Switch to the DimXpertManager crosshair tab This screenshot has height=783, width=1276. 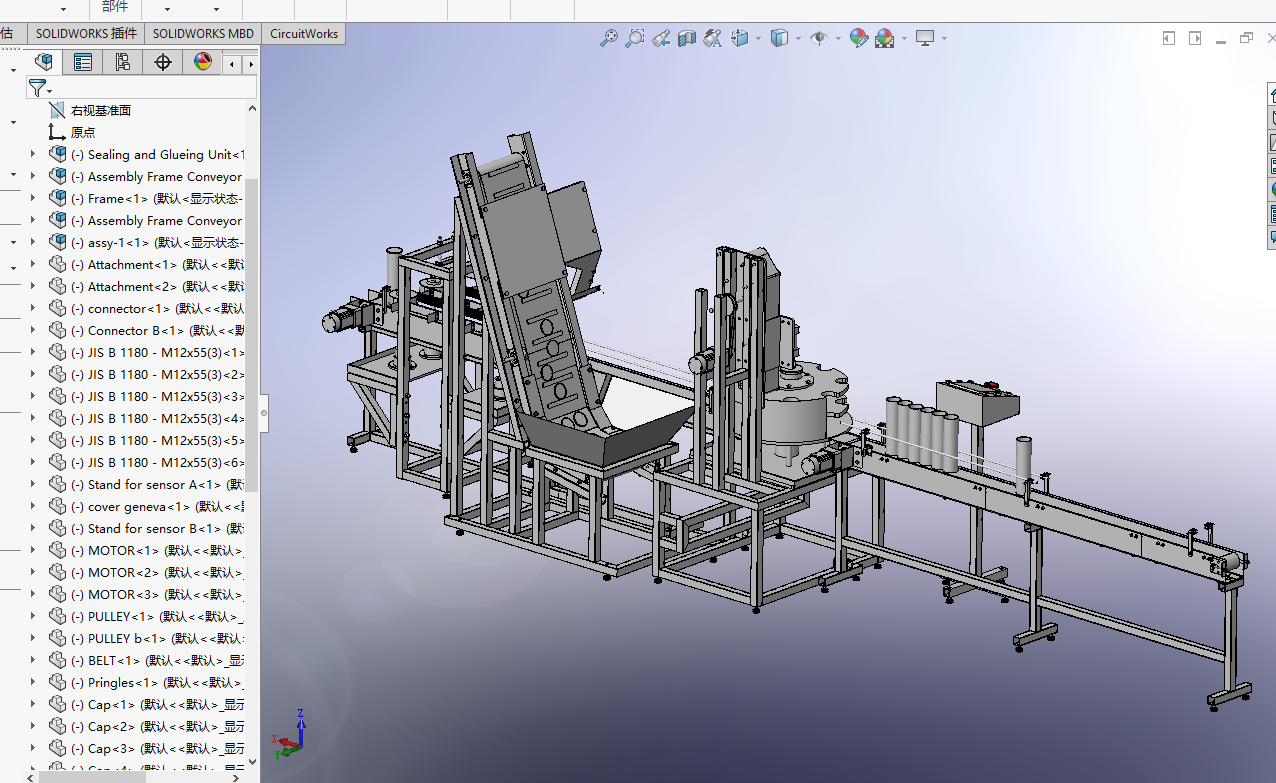[x=163, y=62]
